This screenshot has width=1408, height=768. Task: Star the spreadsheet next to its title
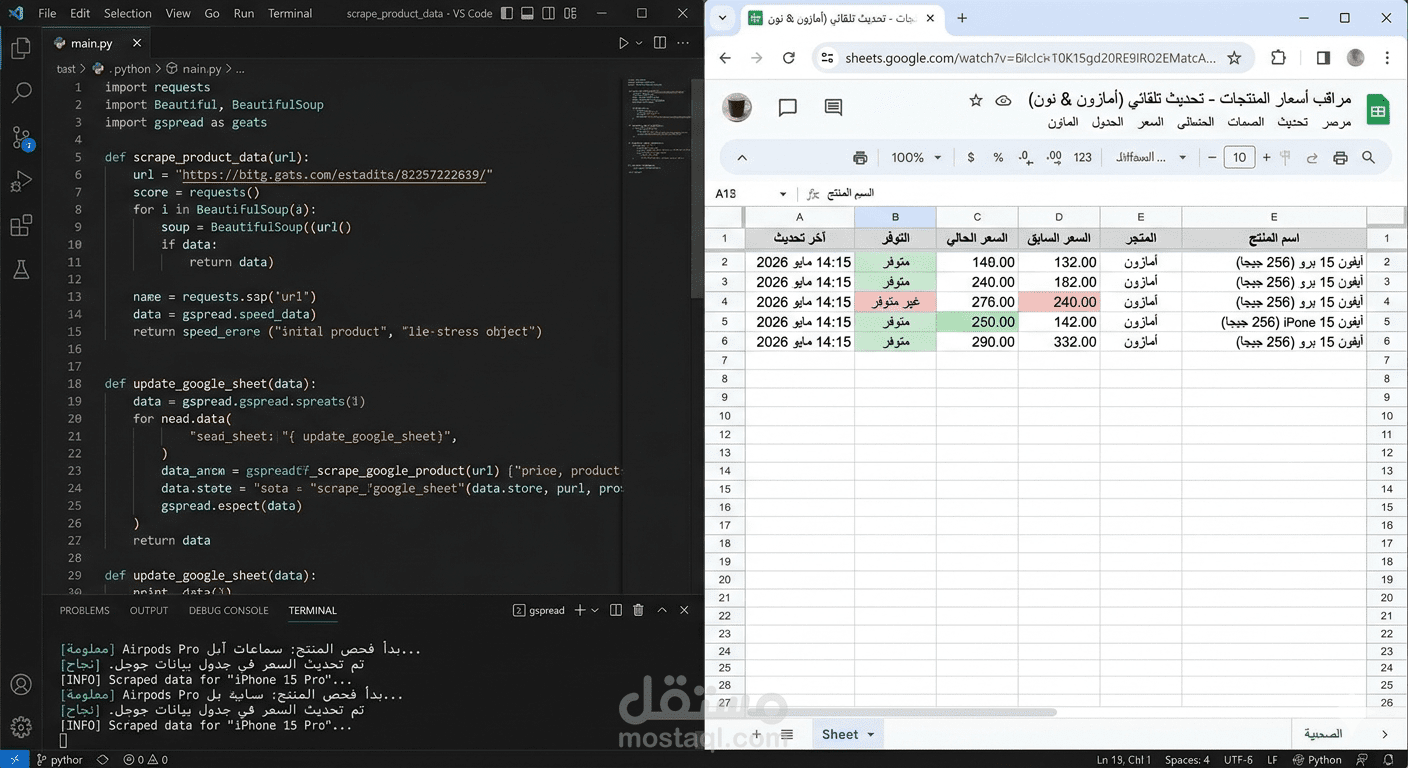pos(976,100)
